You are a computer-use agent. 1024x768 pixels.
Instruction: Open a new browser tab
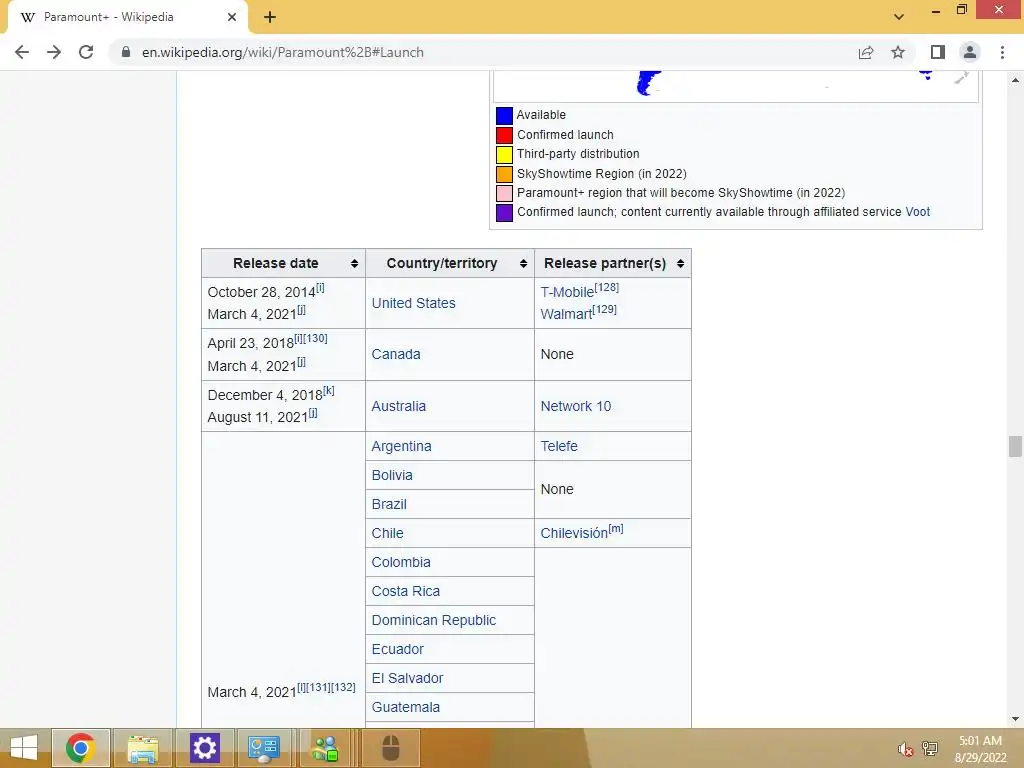[270, 17]
